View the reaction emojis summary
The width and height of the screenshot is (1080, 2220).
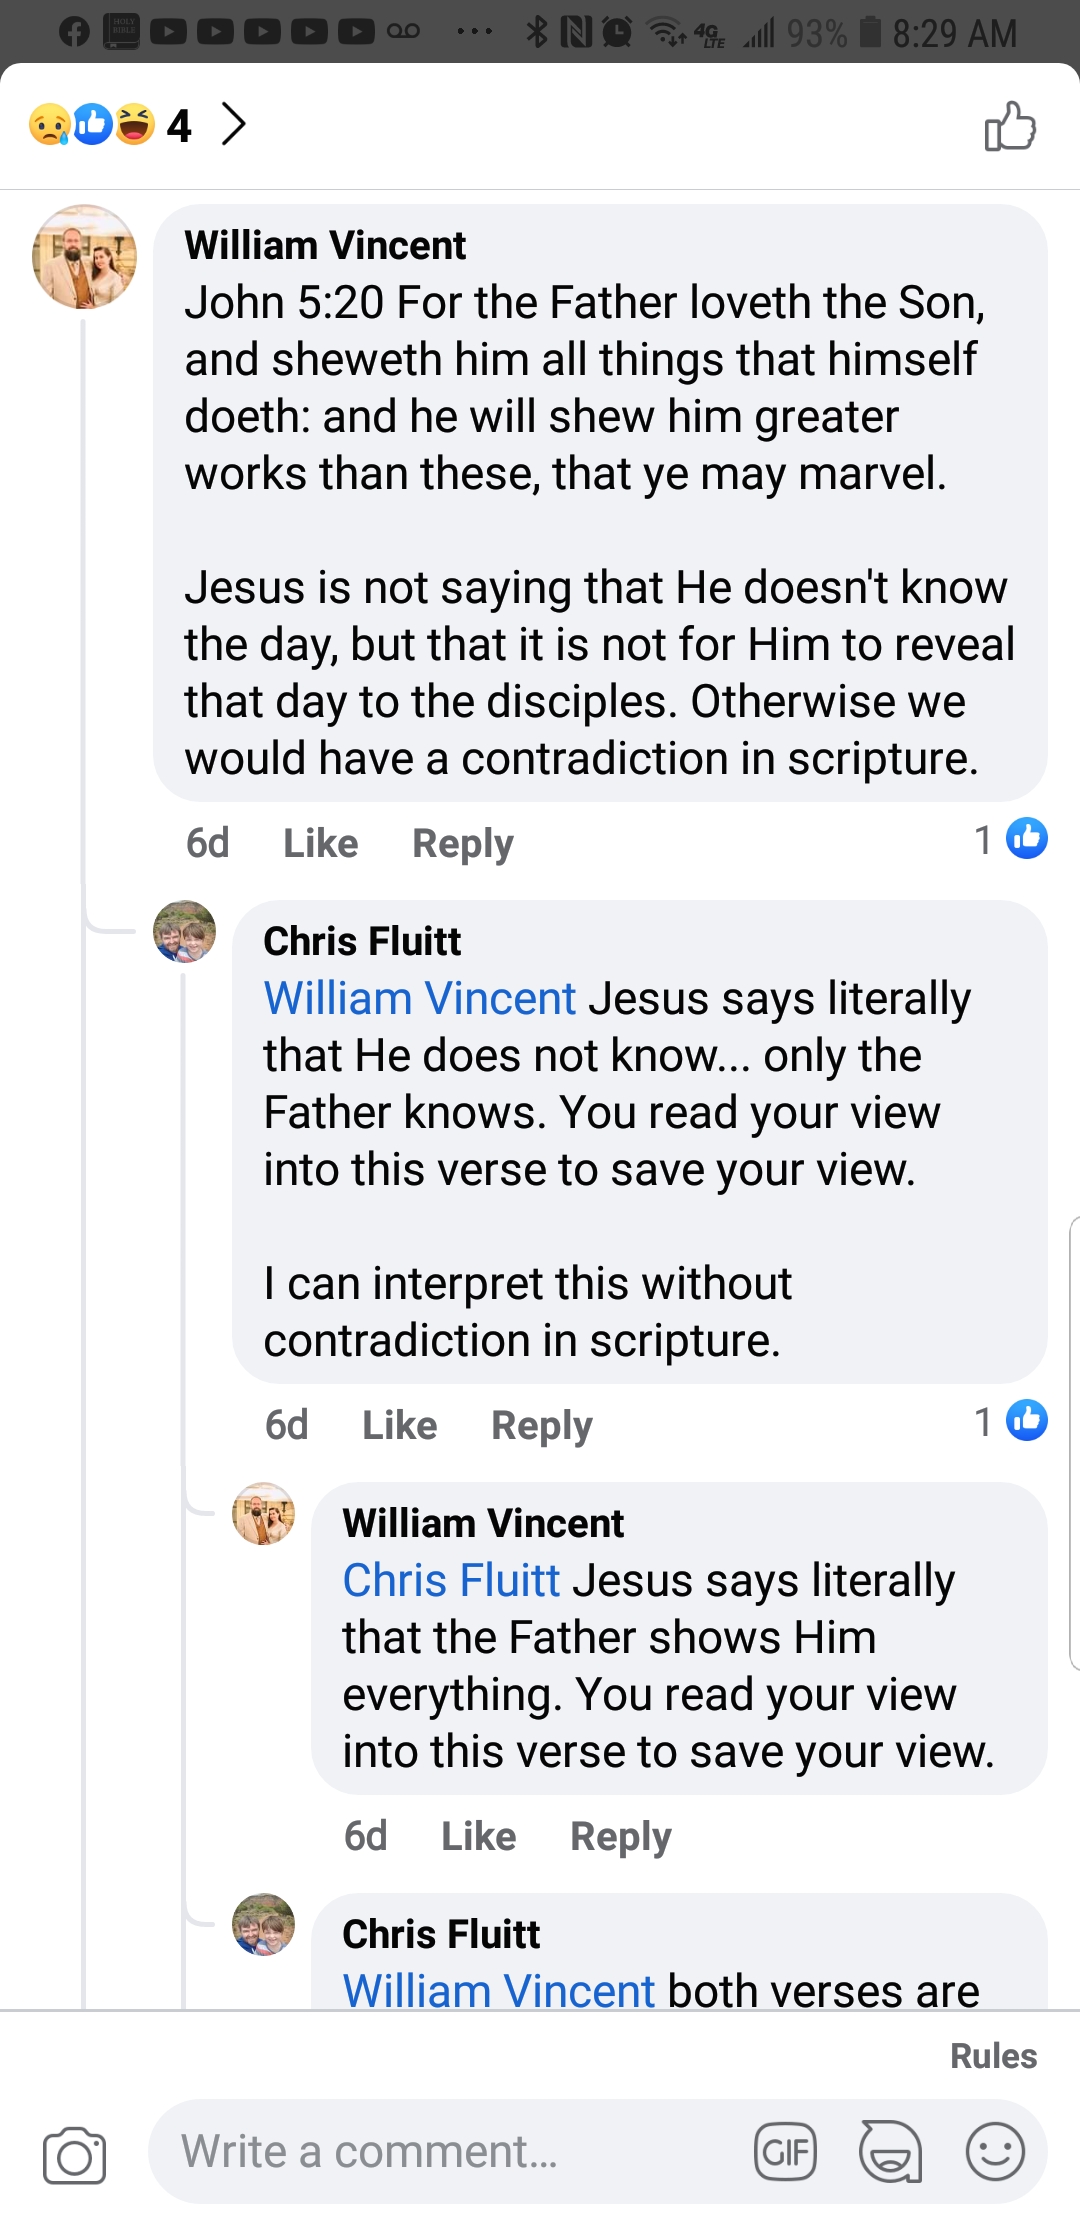click(x=92, y=125)
